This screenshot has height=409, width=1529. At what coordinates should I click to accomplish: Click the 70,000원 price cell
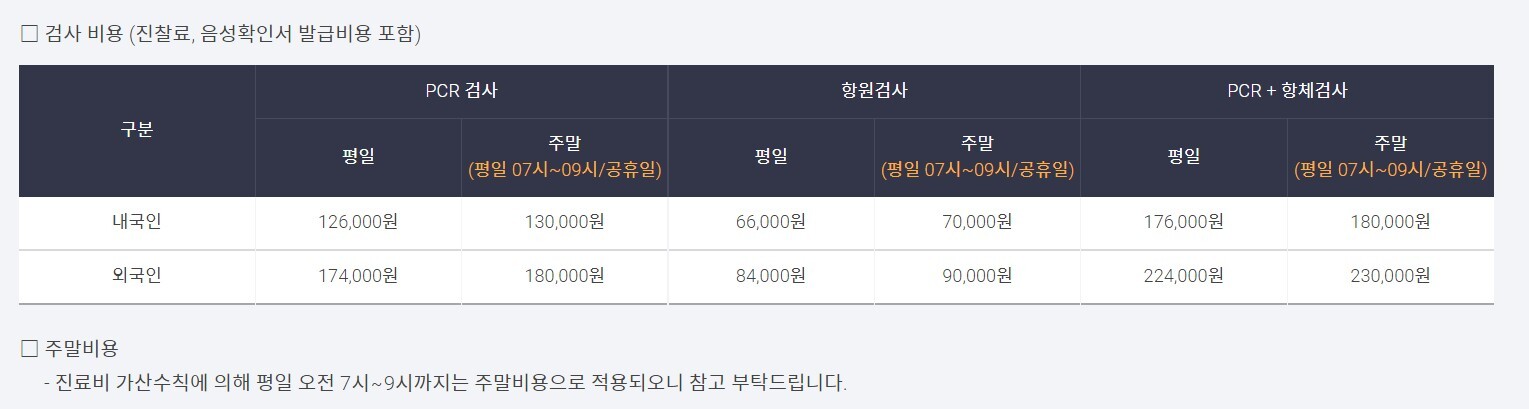[977, 222]
